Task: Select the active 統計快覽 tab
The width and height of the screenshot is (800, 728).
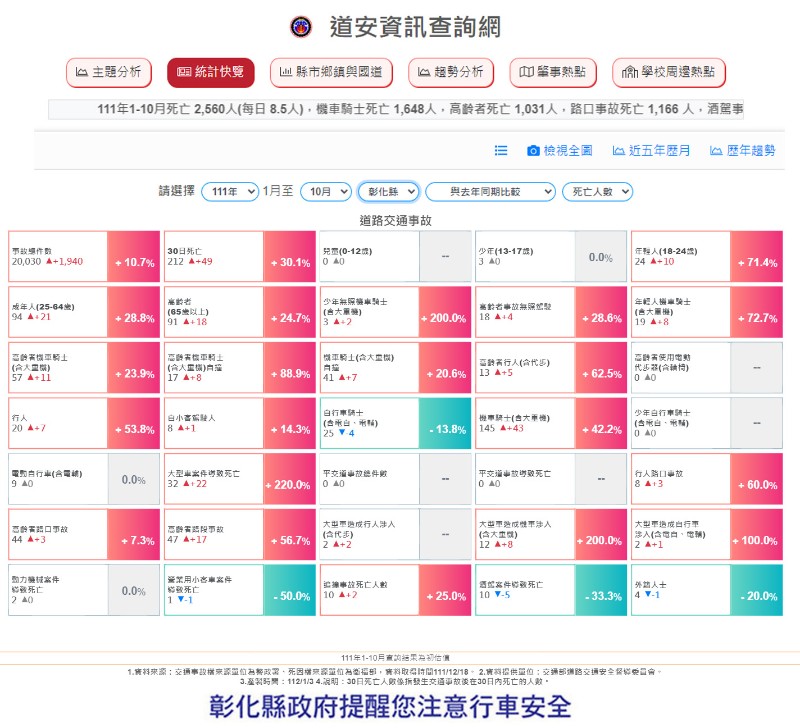Action: (211, 72)
